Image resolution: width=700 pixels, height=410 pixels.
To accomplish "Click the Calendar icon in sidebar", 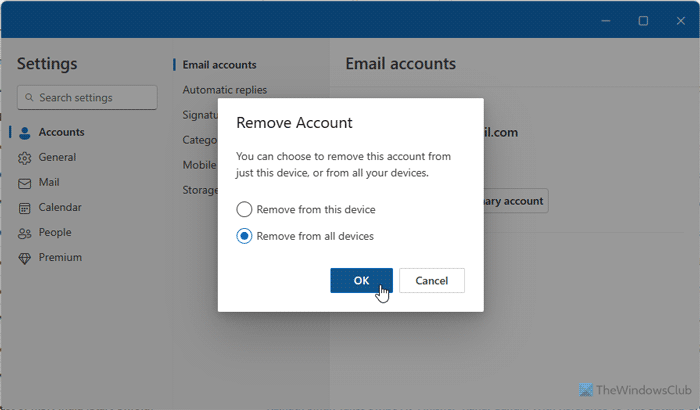I will coord(25,207).
